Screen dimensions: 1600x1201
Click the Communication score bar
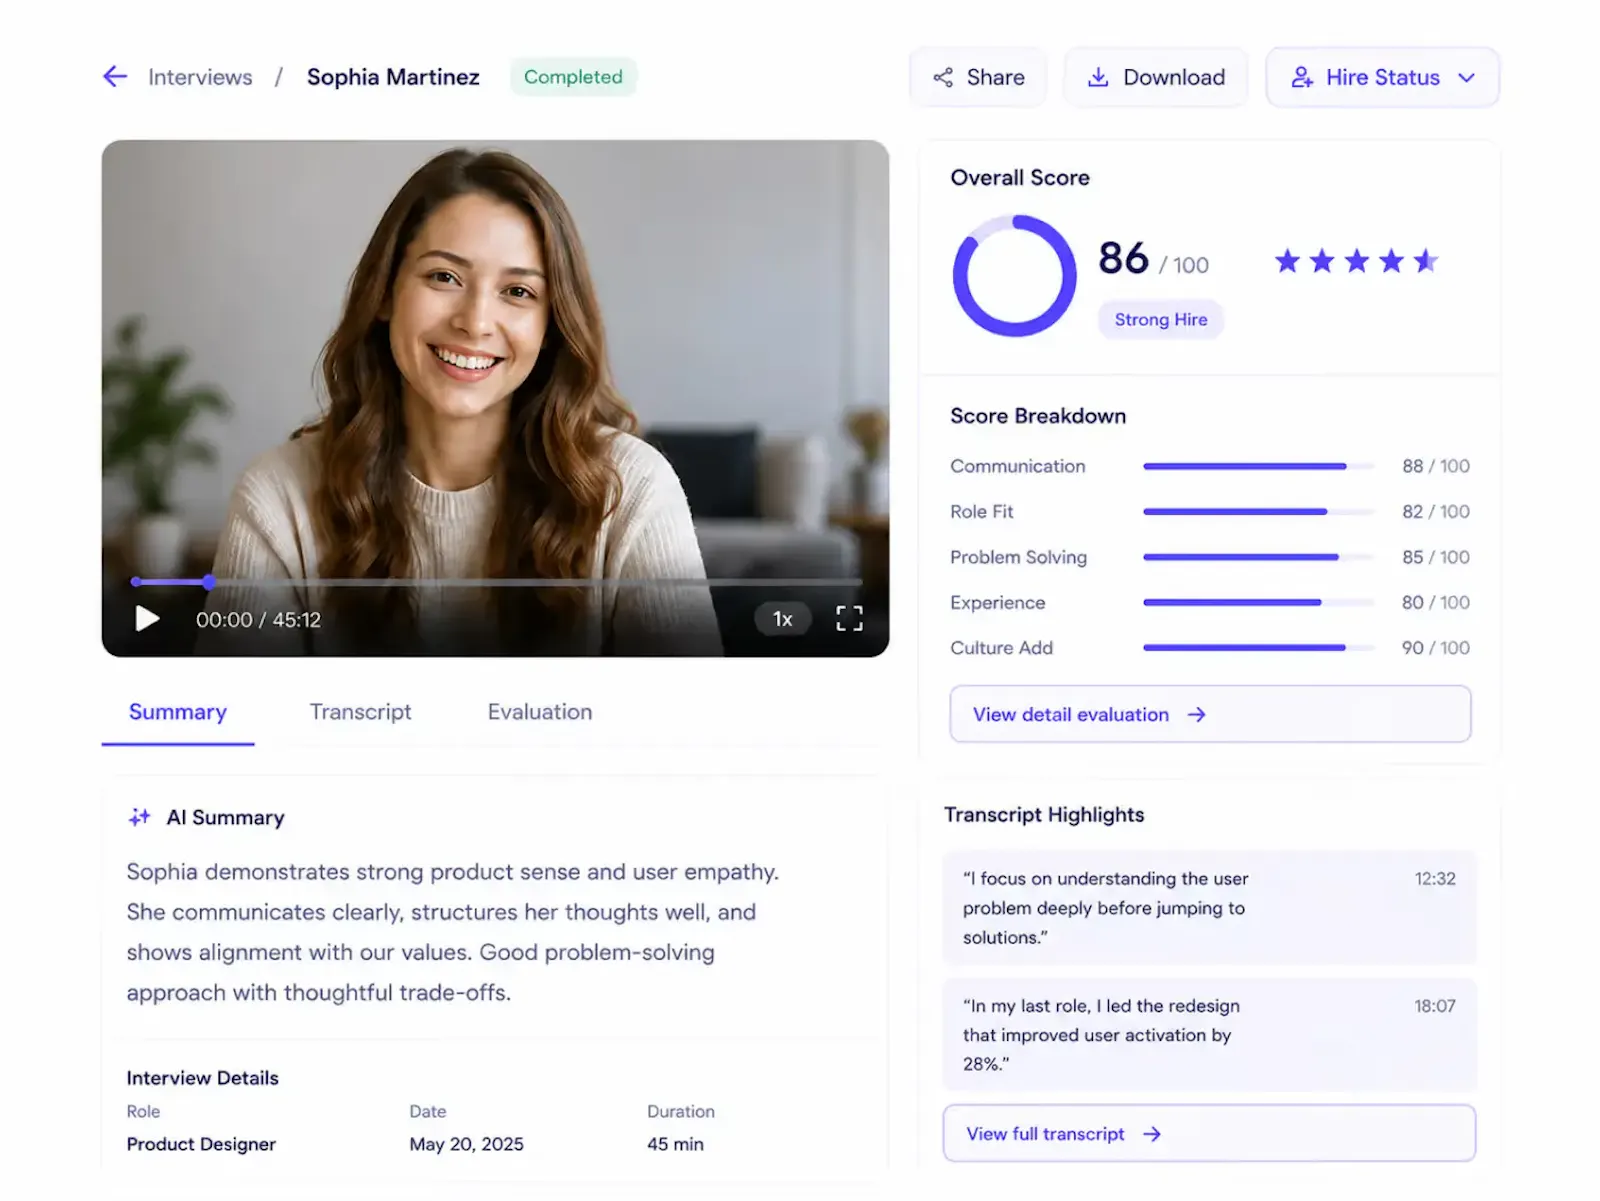point(1259,466)
